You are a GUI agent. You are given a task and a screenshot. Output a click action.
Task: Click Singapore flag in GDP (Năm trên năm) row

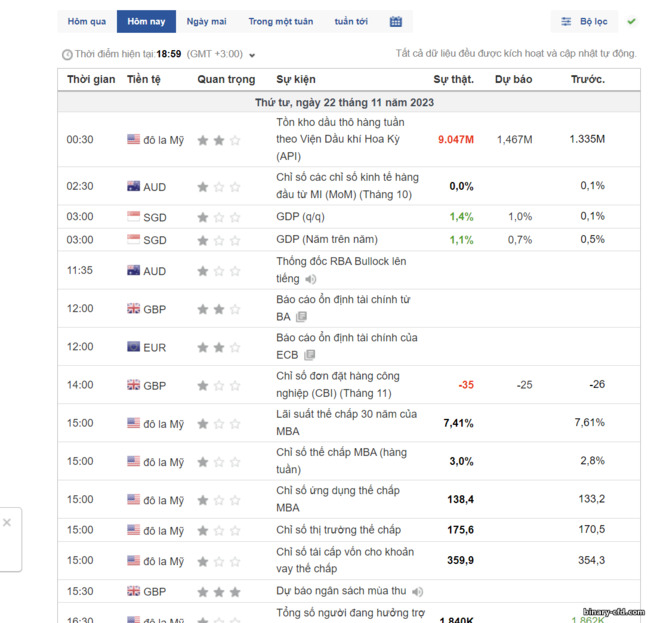point(133,239)
